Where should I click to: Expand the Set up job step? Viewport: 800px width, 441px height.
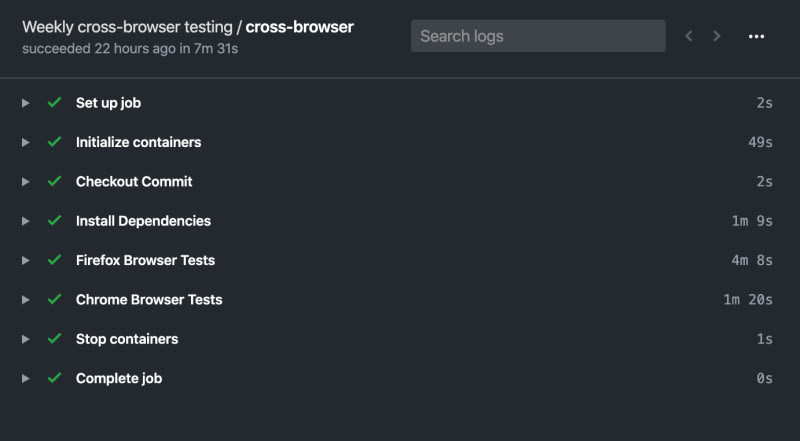tap(26, 103)
